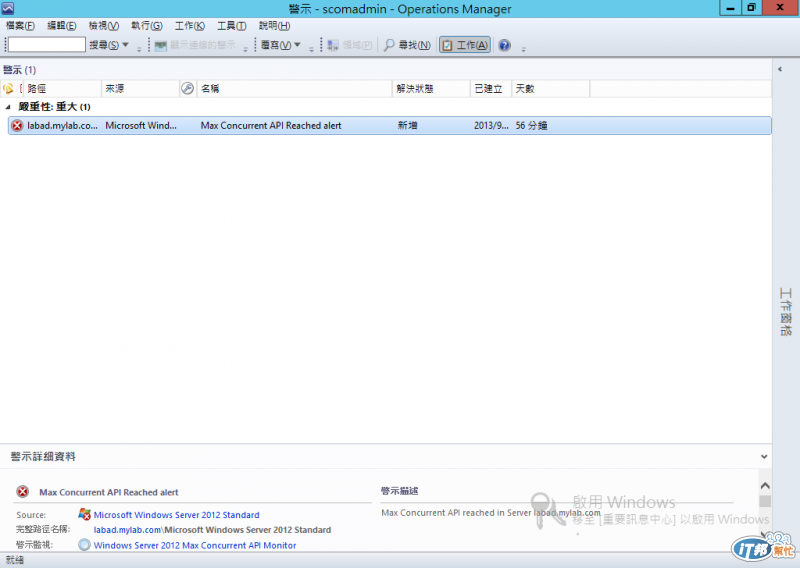Click the 56 分鐘 age cell
800x568 pixels.
(531, 126)
